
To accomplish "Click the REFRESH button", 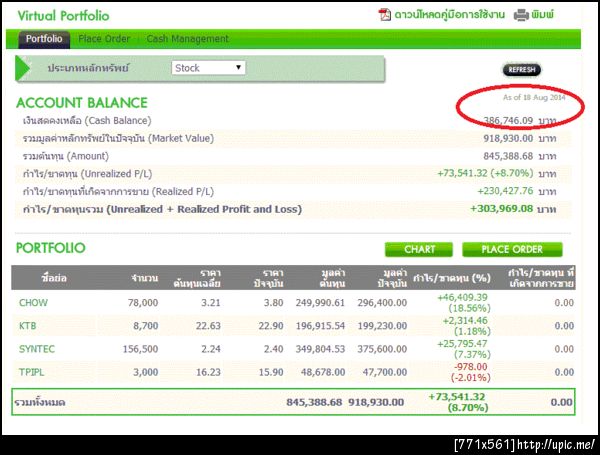I will tap(522, 70).
